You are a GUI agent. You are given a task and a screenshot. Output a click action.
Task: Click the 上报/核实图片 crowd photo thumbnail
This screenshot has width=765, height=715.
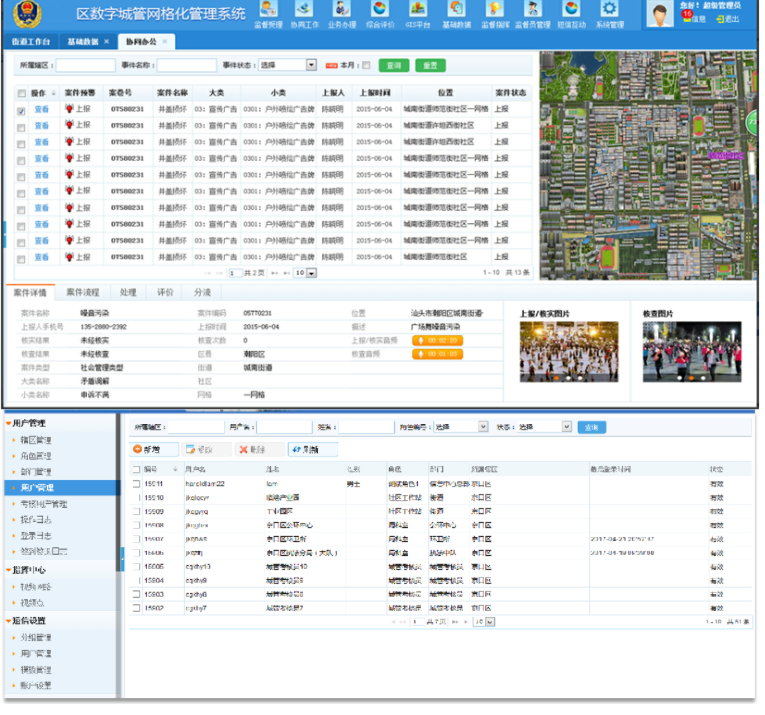click(x=569, y=351)
